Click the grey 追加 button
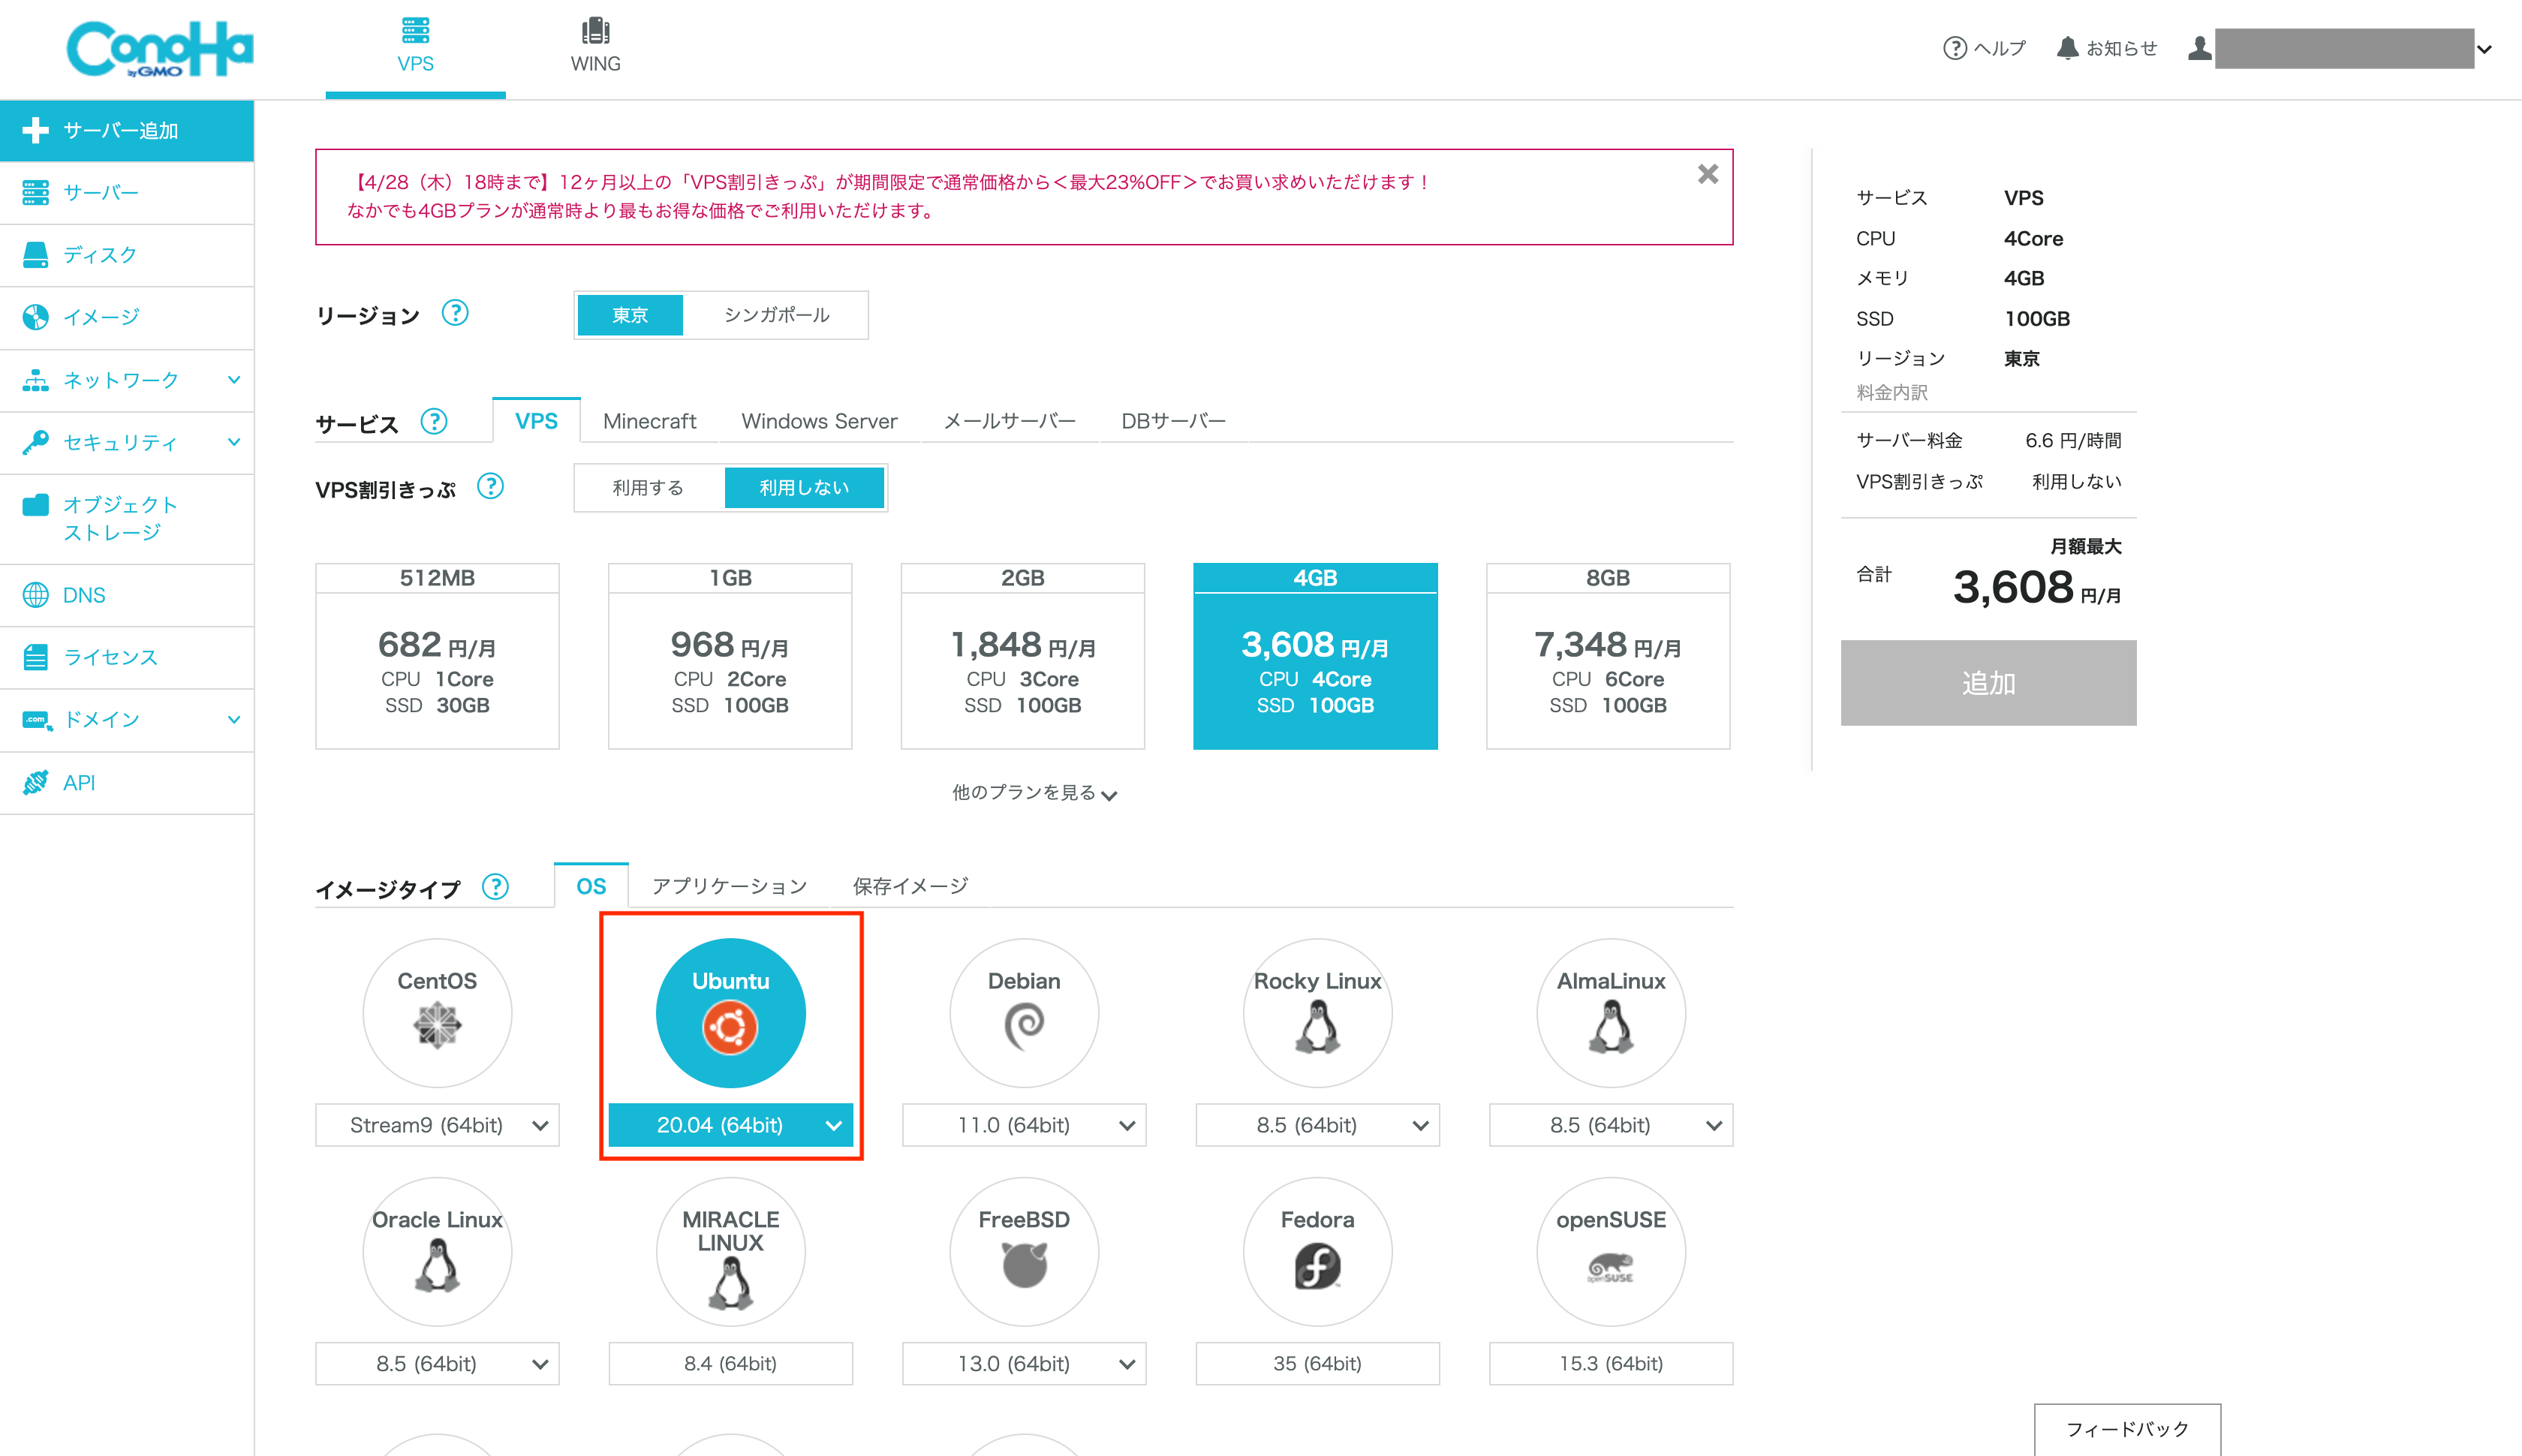Screen dimensions: 2522x1456 pyautogui.click(x=1988, y=682)
